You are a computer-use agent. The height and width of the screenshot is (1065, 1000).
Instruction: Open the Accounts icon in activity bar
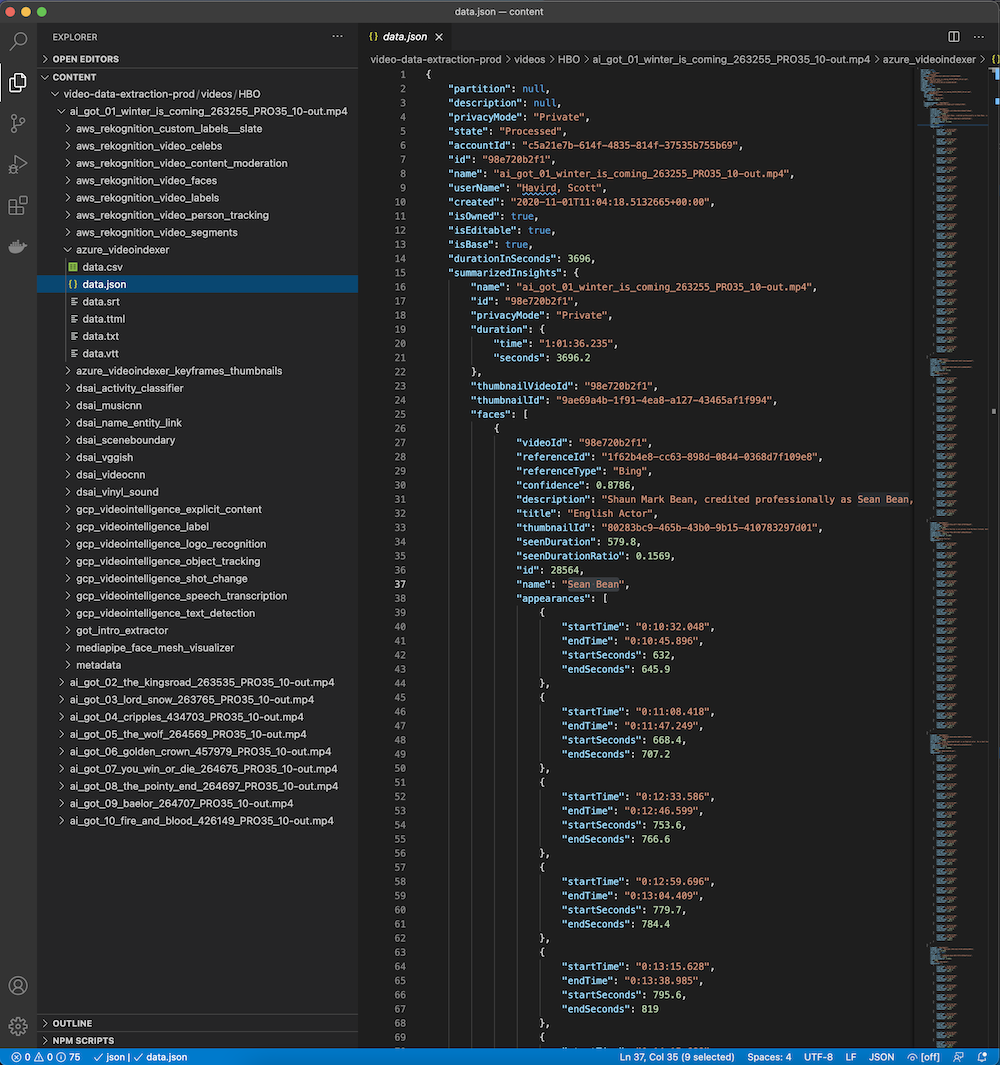(18, 985)
